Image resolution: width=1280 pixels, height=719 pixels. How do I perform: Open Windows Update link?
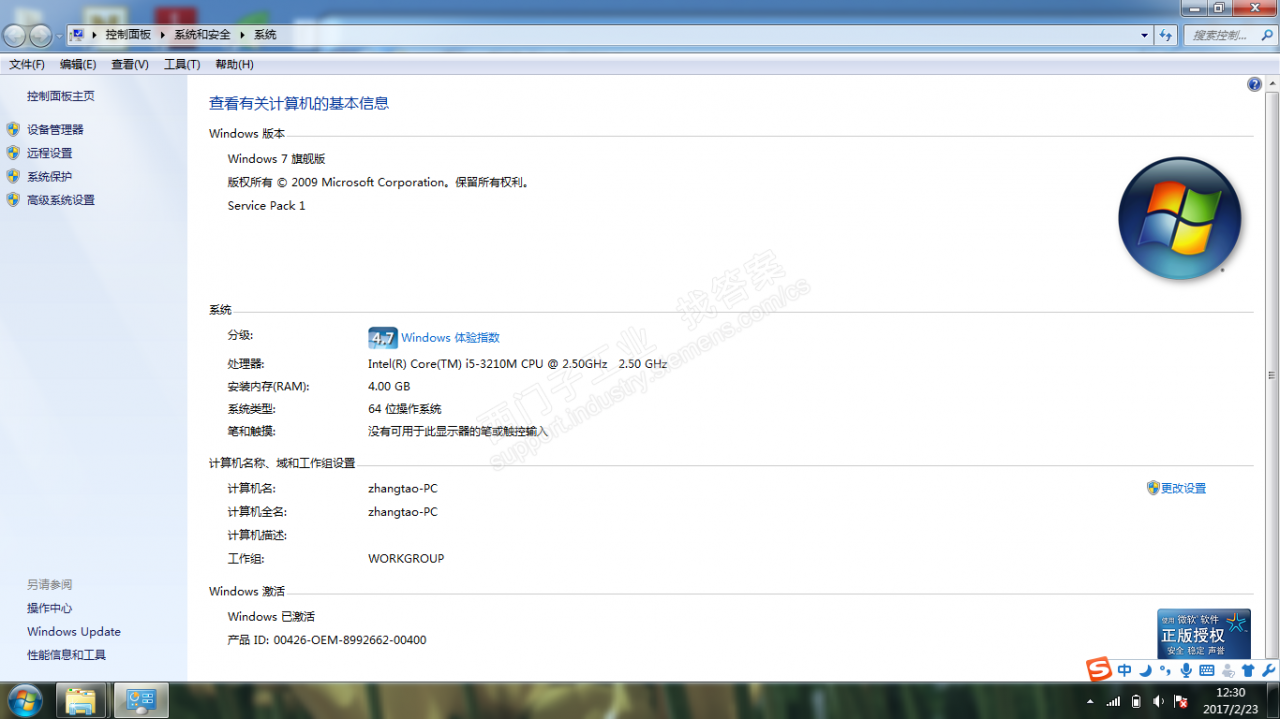[x=74, y=632]
